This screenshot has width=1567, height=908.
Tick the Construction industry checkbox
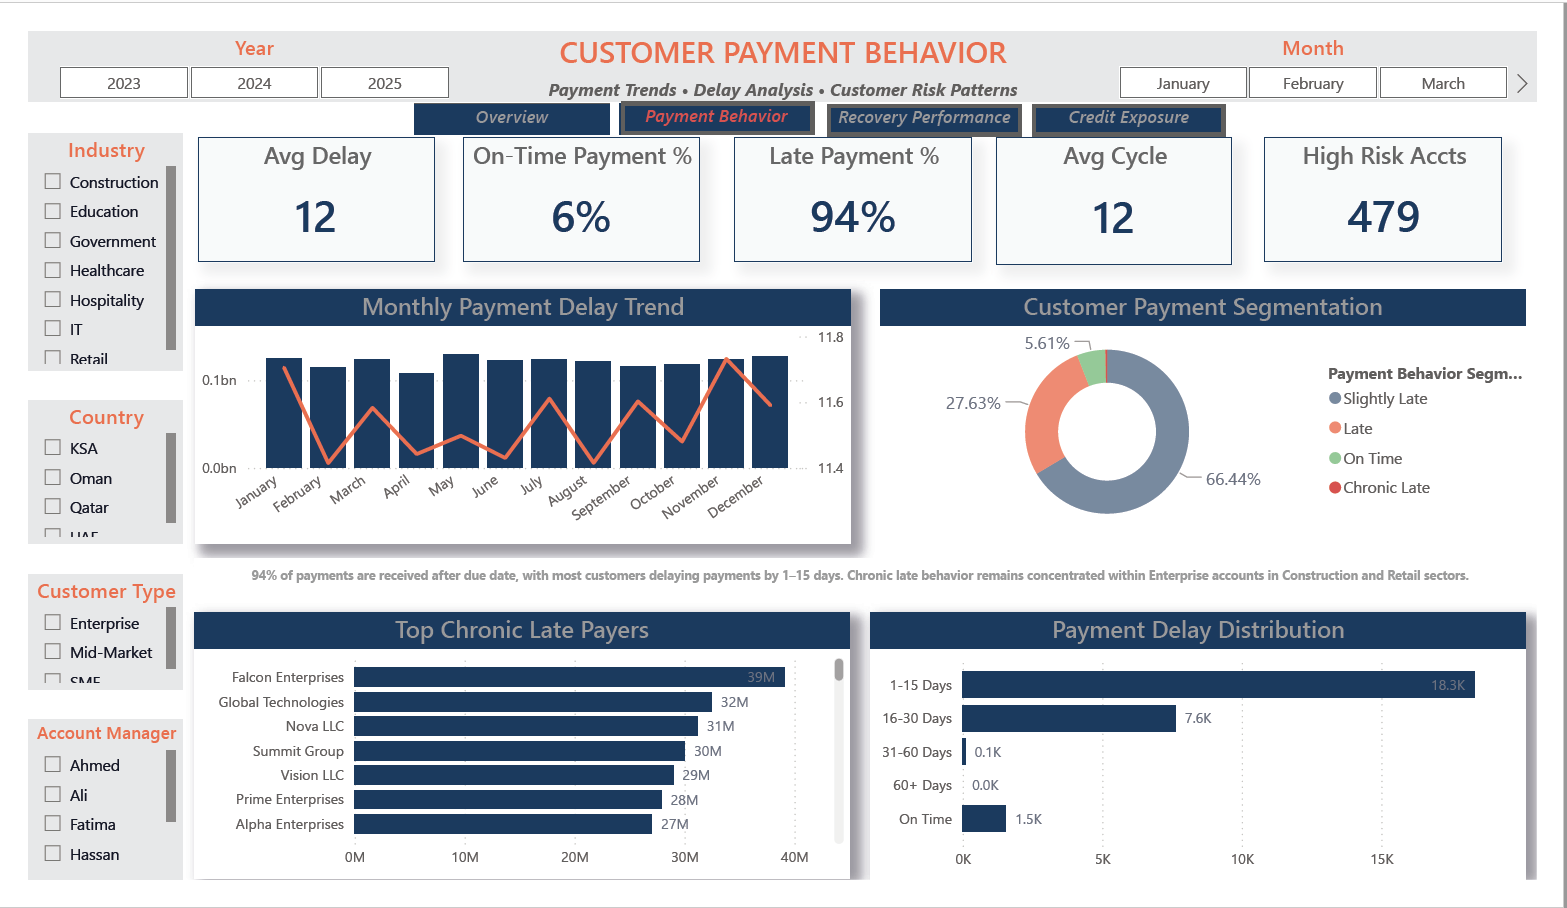coord(53,181)
